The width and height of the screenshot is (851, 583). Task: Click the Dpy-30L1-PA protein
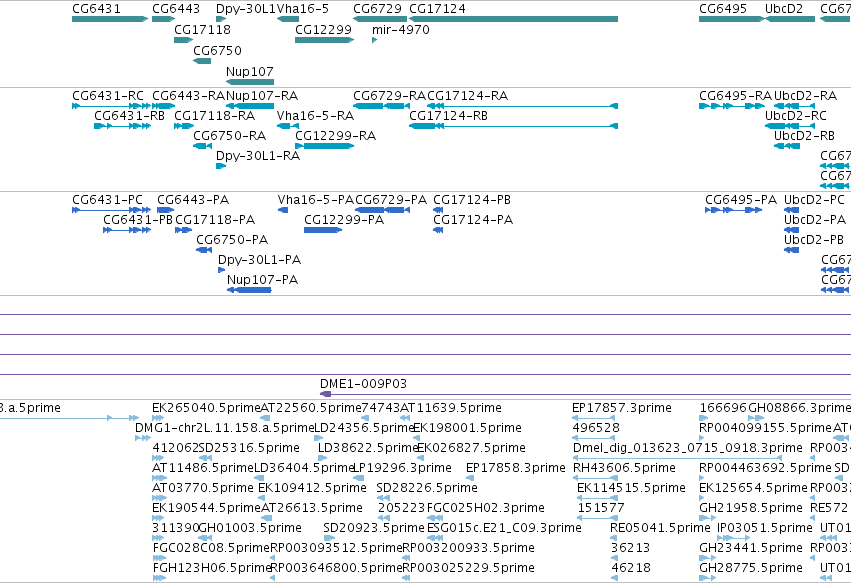pos(221,270)
